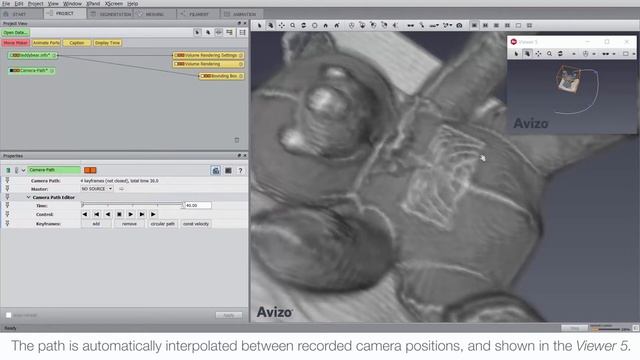The width and height of the screenshot is (640, 360).
Task: Toggle tree view layout in Project View toolbar
Action: (242, 32)
